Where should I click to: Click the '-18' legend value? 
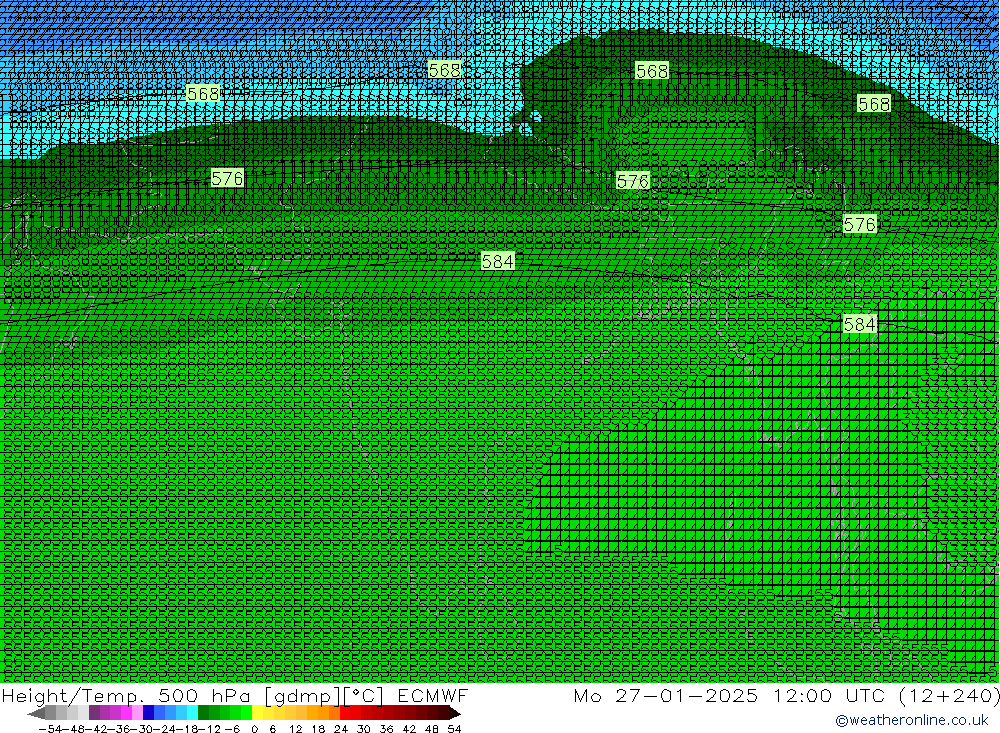187,729
